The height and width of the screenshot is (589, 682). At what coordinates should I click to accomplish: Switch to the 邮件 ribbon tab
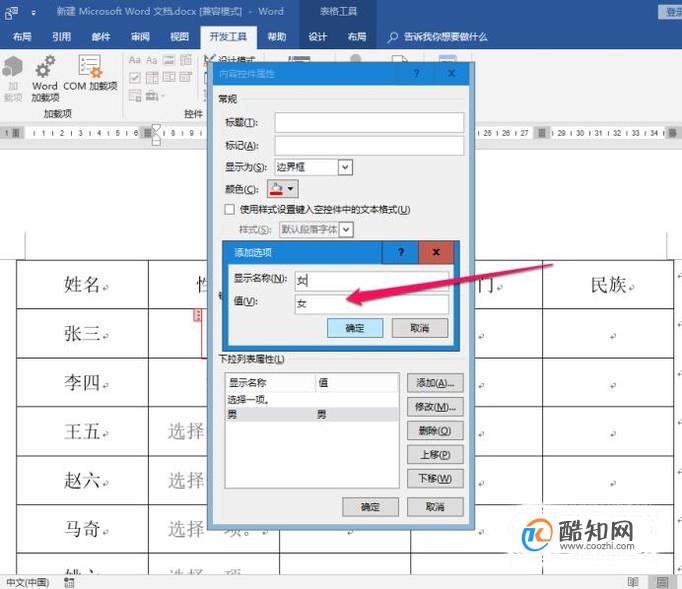click(100, 37)
